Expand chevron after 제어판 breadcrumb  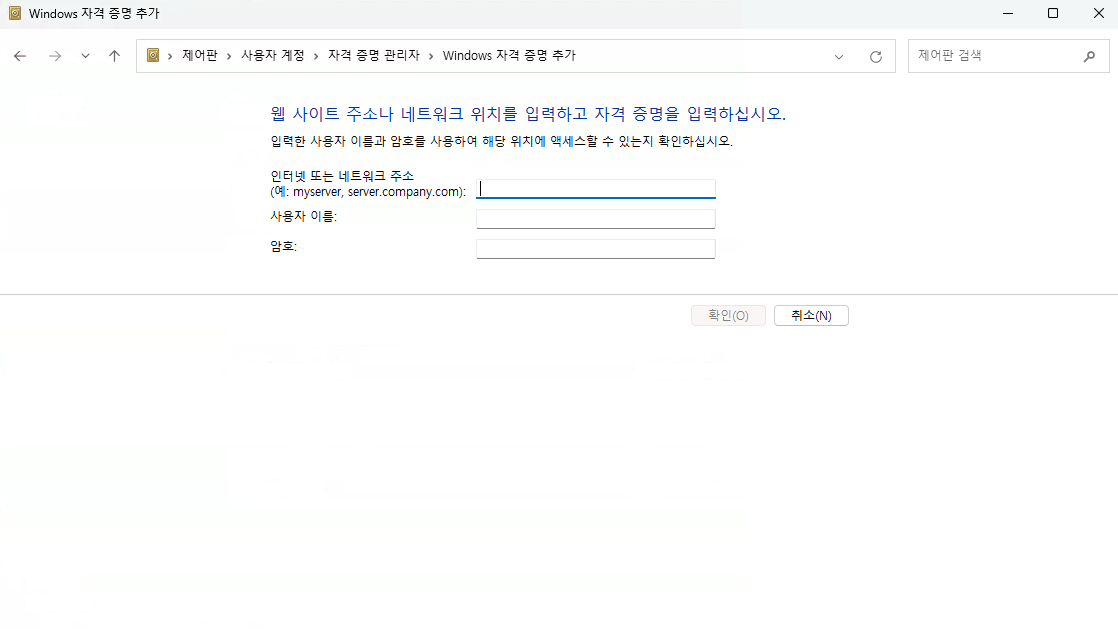[229, 56]
